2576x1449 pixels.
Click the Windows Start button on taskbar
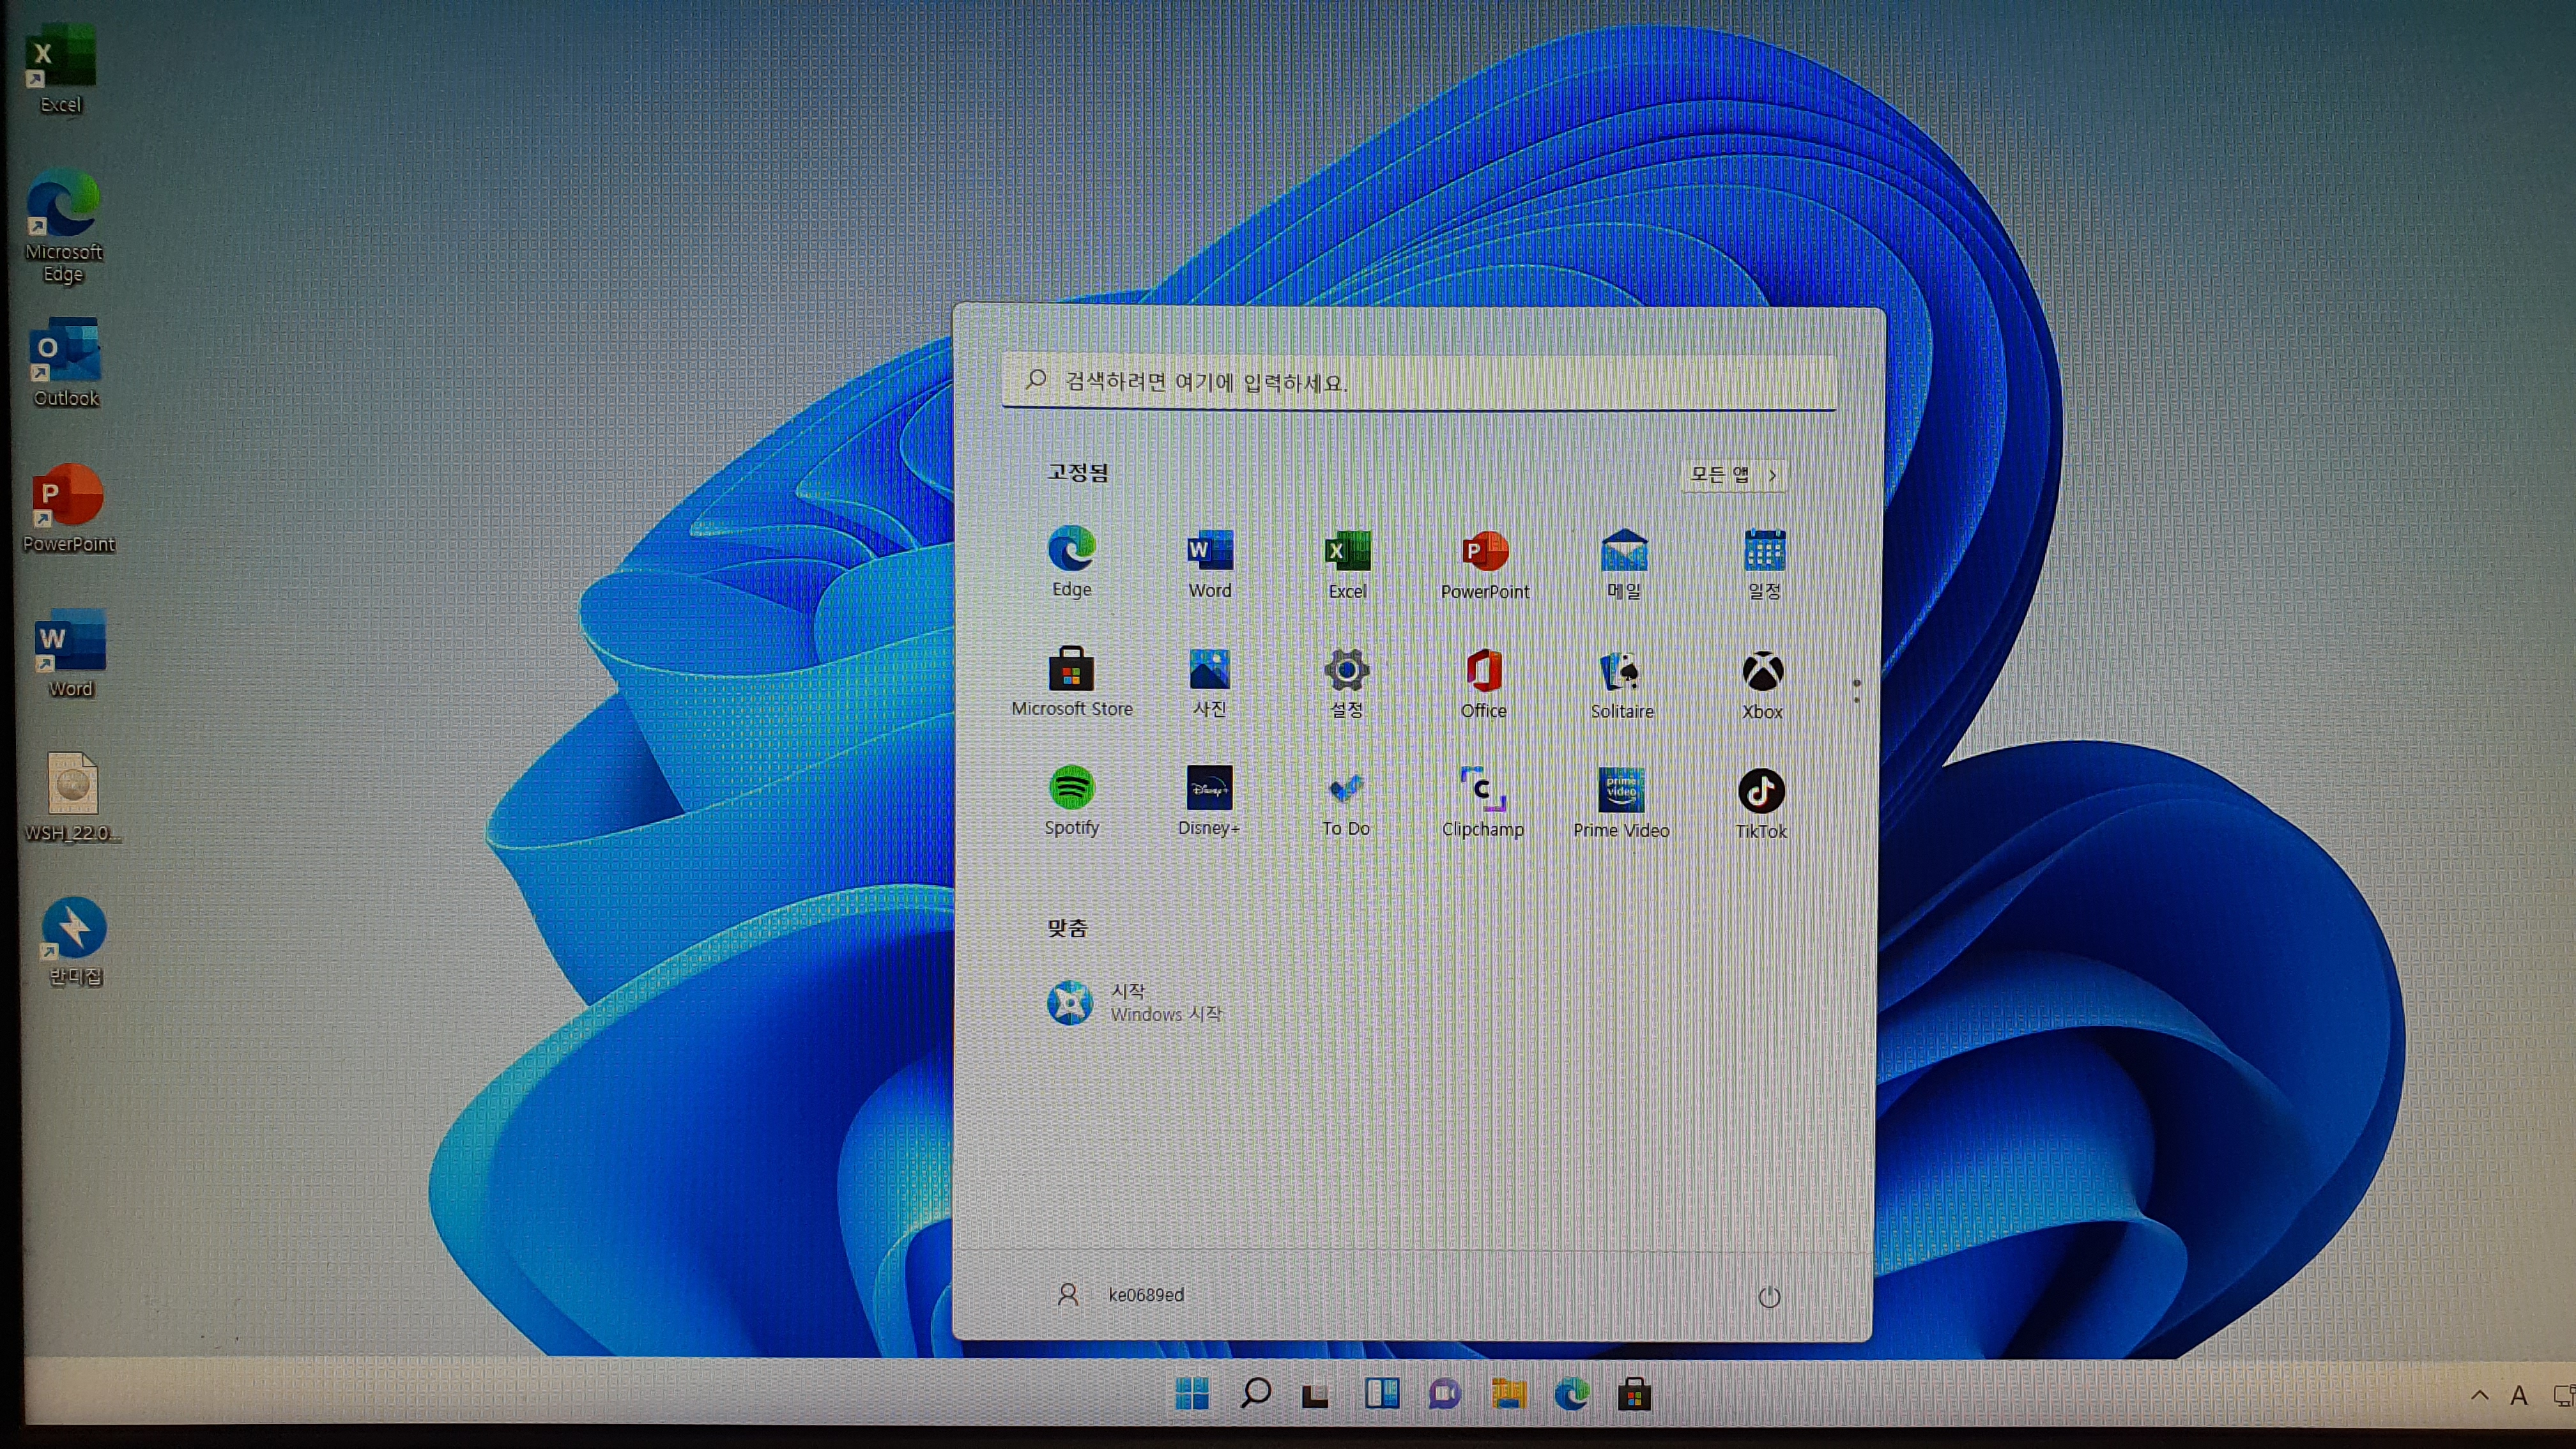(x=1191, y=1393)
